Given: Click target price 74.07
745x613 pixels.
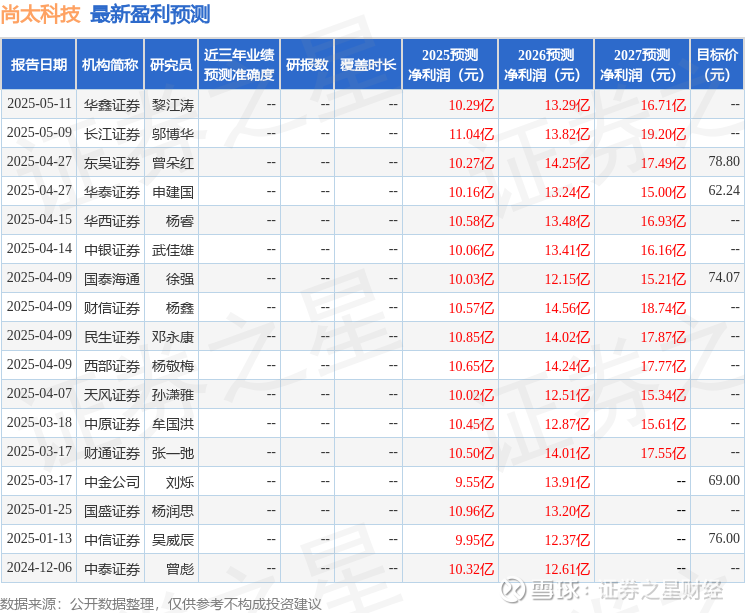Looking at the screenshot, I should (x=724, y=278).
